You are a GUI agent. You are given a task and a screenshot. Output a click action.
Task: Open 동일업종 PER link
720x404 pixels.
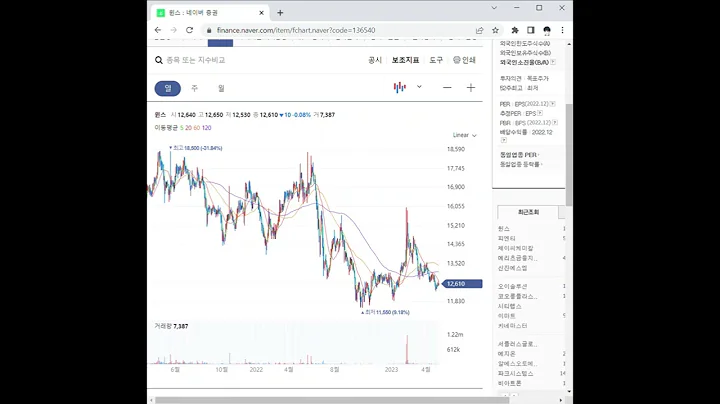[x=519, y=155]
